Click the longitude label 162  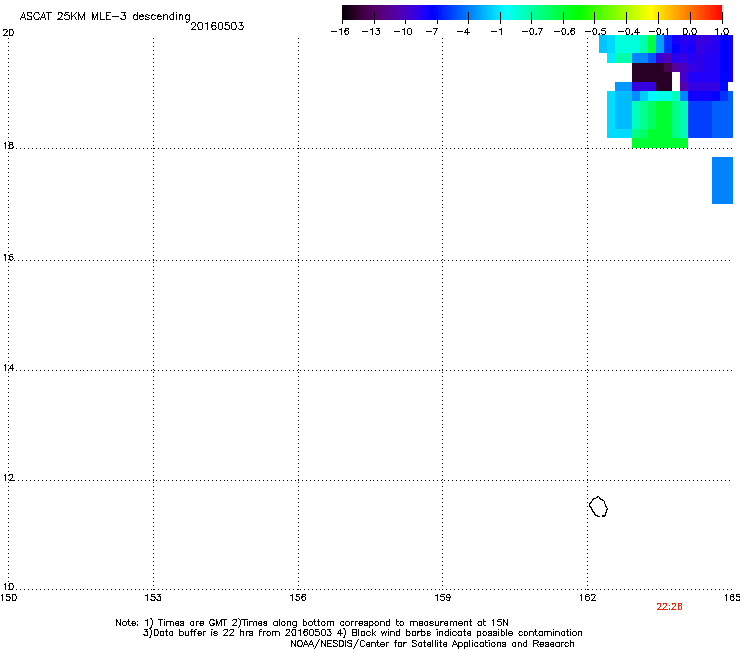point(587,598)
